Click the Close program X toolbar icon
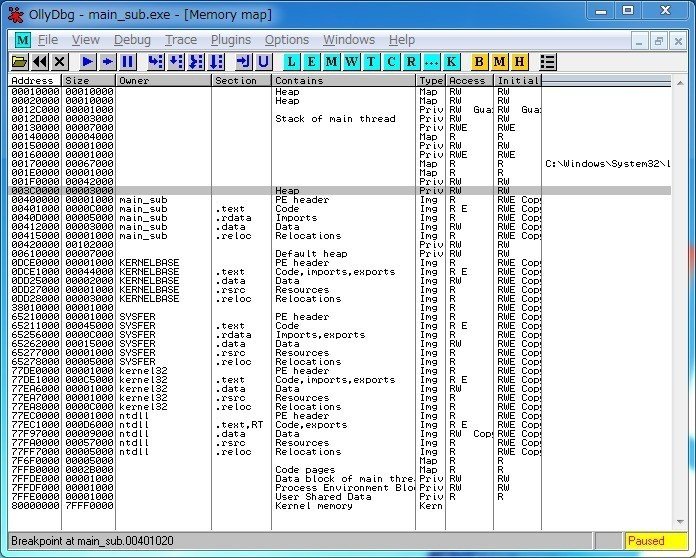The image size is (696, 558). pos(59,62)
